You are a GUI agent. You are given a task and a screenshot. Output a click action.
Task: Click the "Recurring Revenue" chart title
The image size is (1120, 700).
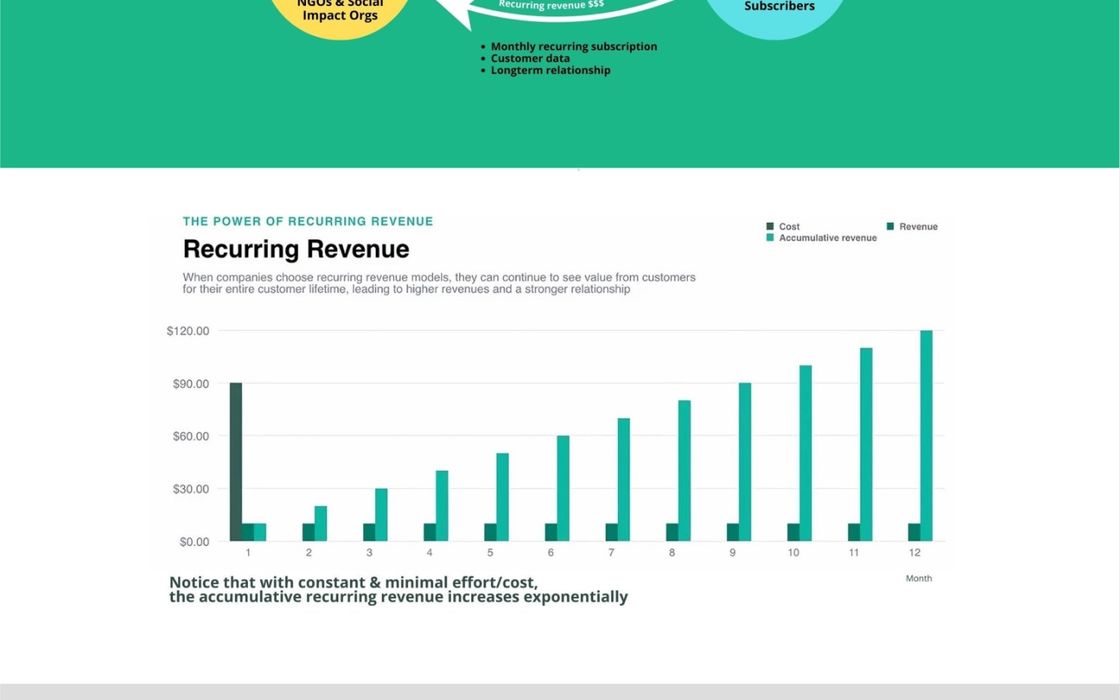pos(296,249)
